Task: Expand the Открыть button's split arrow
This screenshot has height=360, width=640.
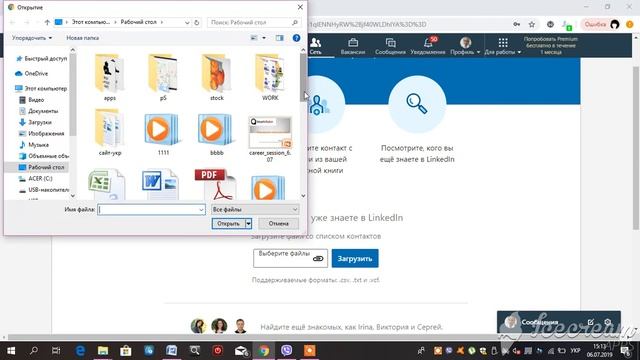Action: tap(248, 224)
